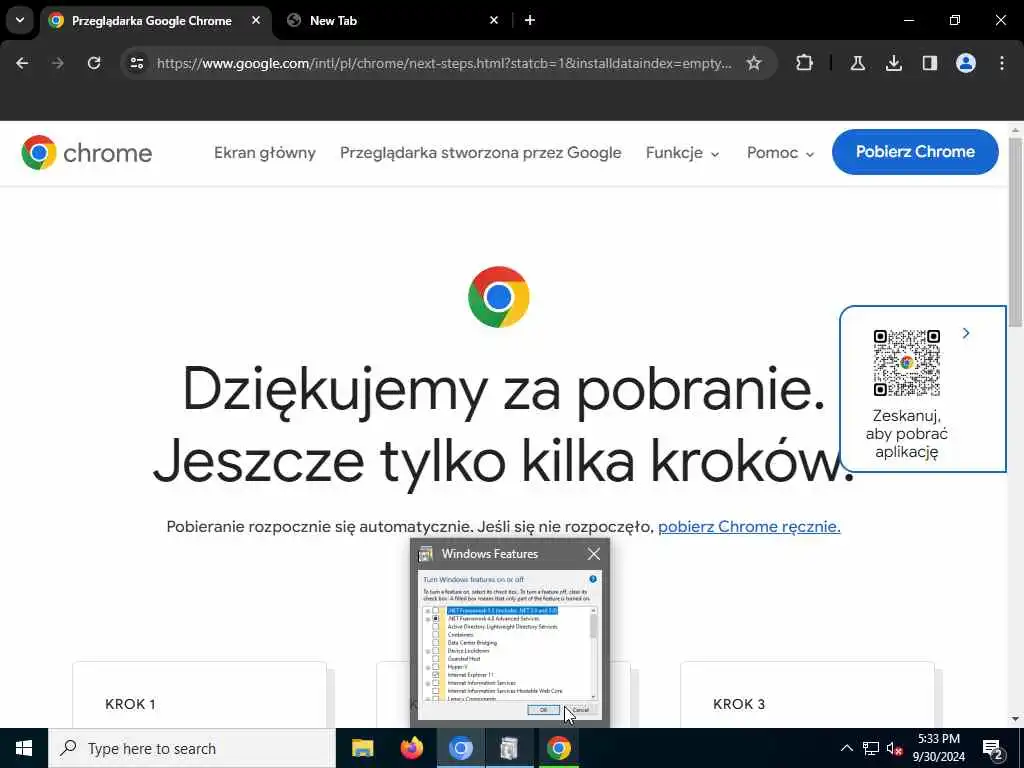Click the page vertical scrollbar thumb
The height and width of the screenshot is (768, 1024).
pyautogui.click(x=1016, y=232)
